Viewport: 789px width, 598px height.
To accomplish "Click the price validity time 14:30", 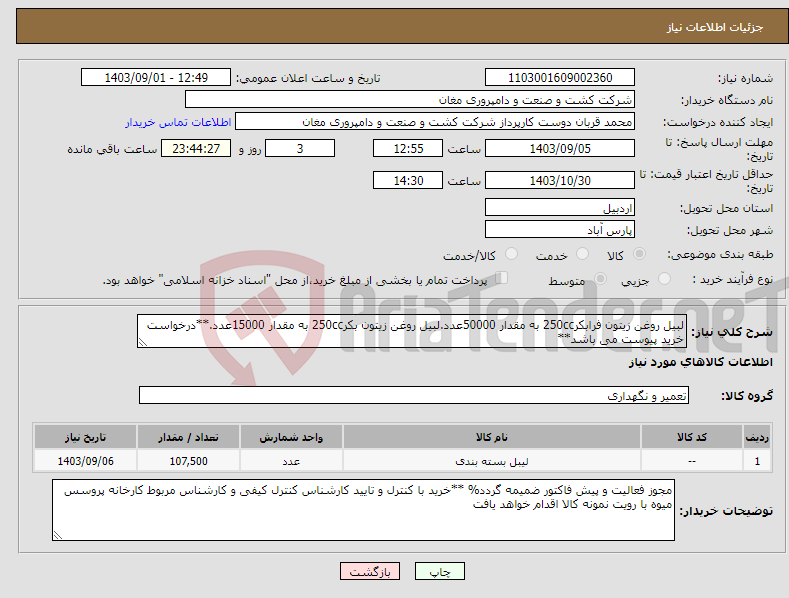I will point(408,180).
